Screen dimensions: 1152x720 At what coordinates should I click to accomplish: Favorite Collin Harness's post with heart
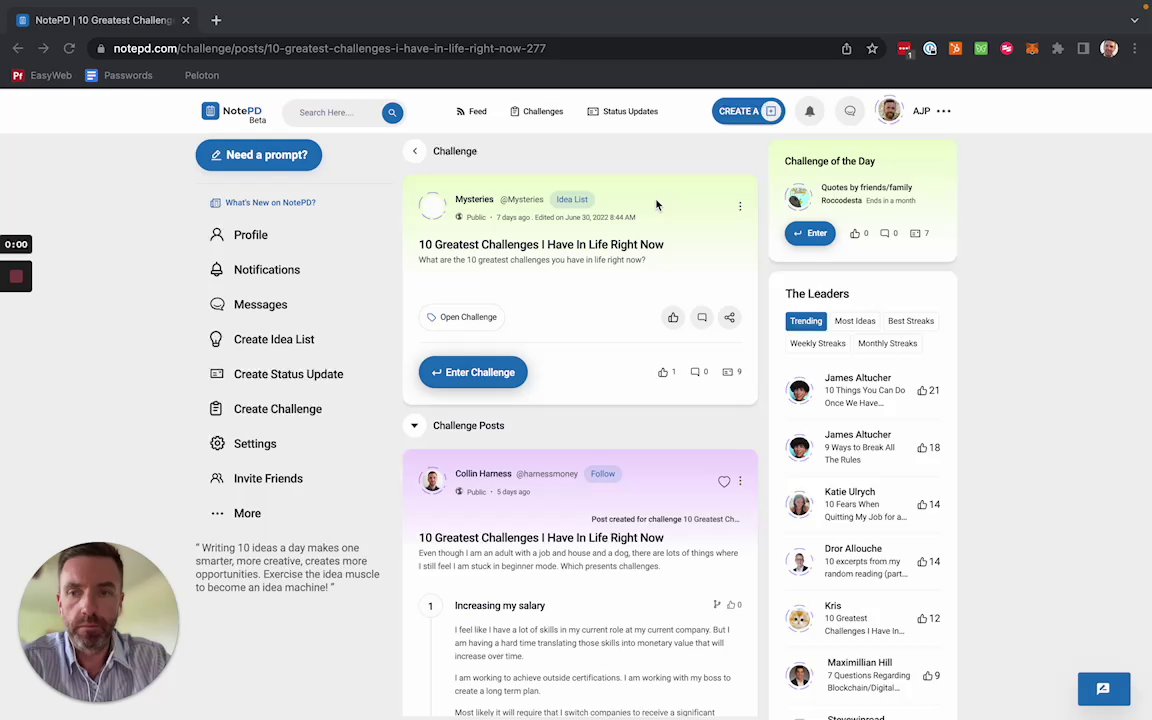(x=724, y=482)
